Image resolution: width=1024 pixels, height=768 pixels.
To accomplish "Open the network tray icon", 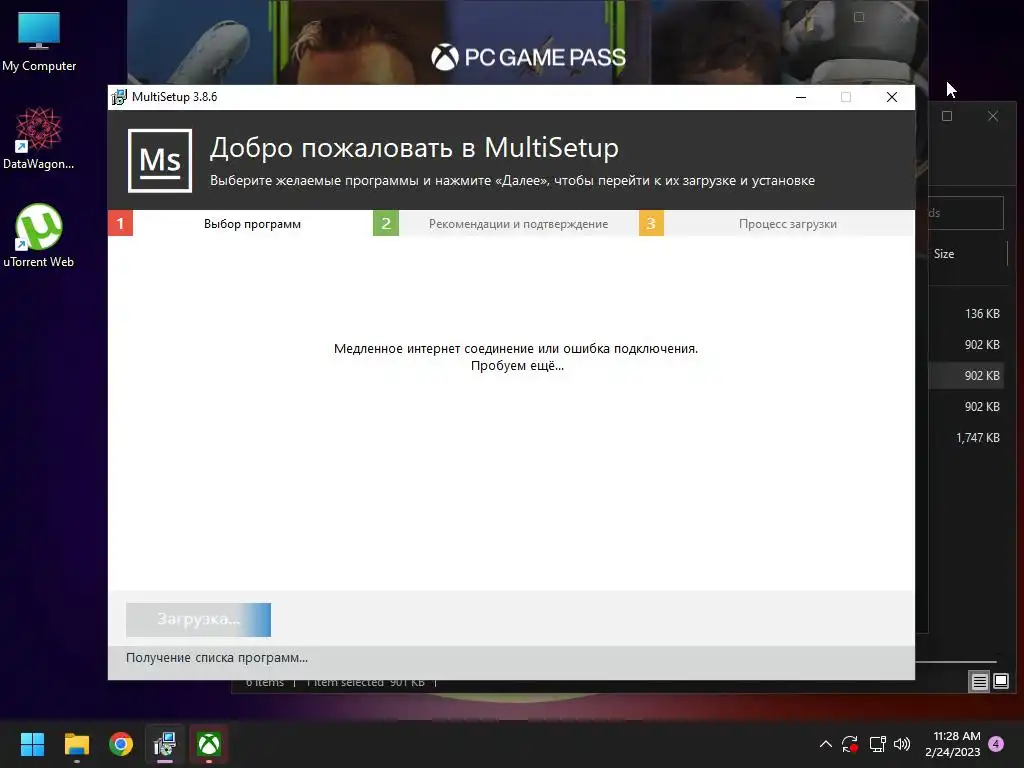I will click(877, 744).
